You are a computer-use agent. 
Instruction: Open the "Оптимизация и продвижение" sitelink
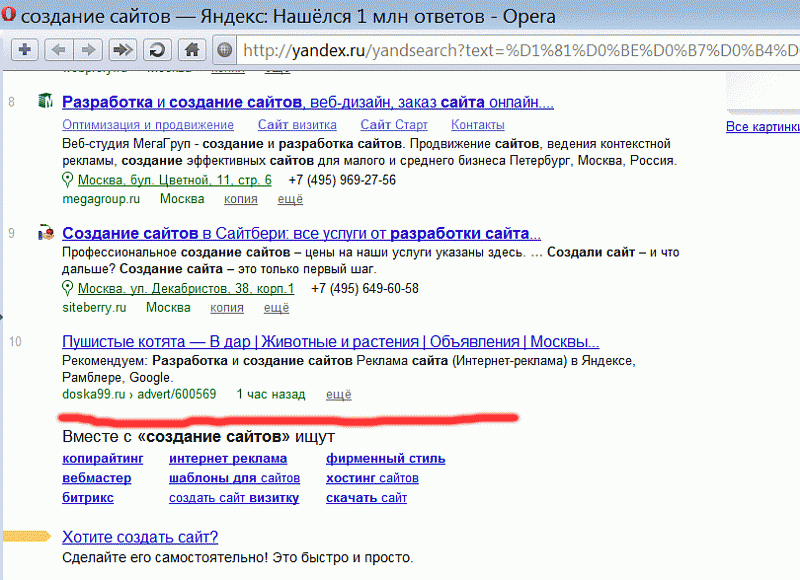148,125
